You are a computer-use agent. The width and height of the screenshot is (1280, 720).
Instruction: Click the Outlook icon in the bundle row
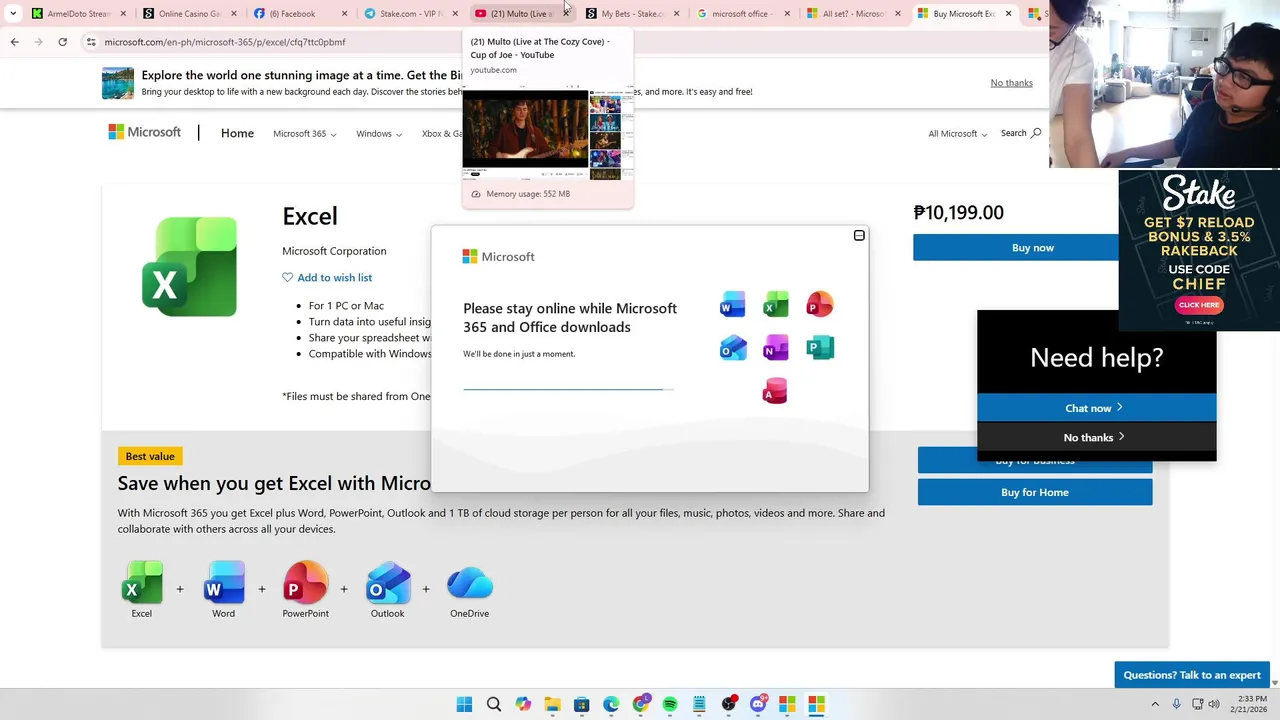(388, 583)
